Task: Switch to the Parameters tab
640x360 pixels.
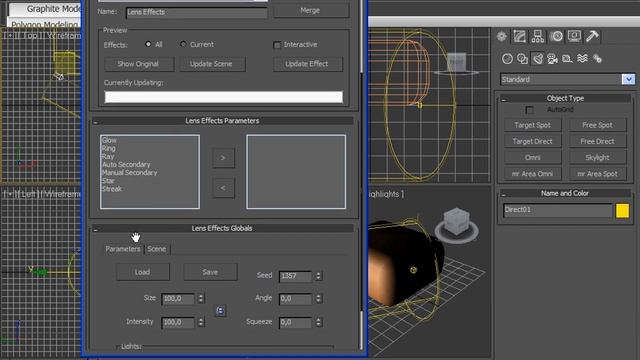Action: pos(123,249)
